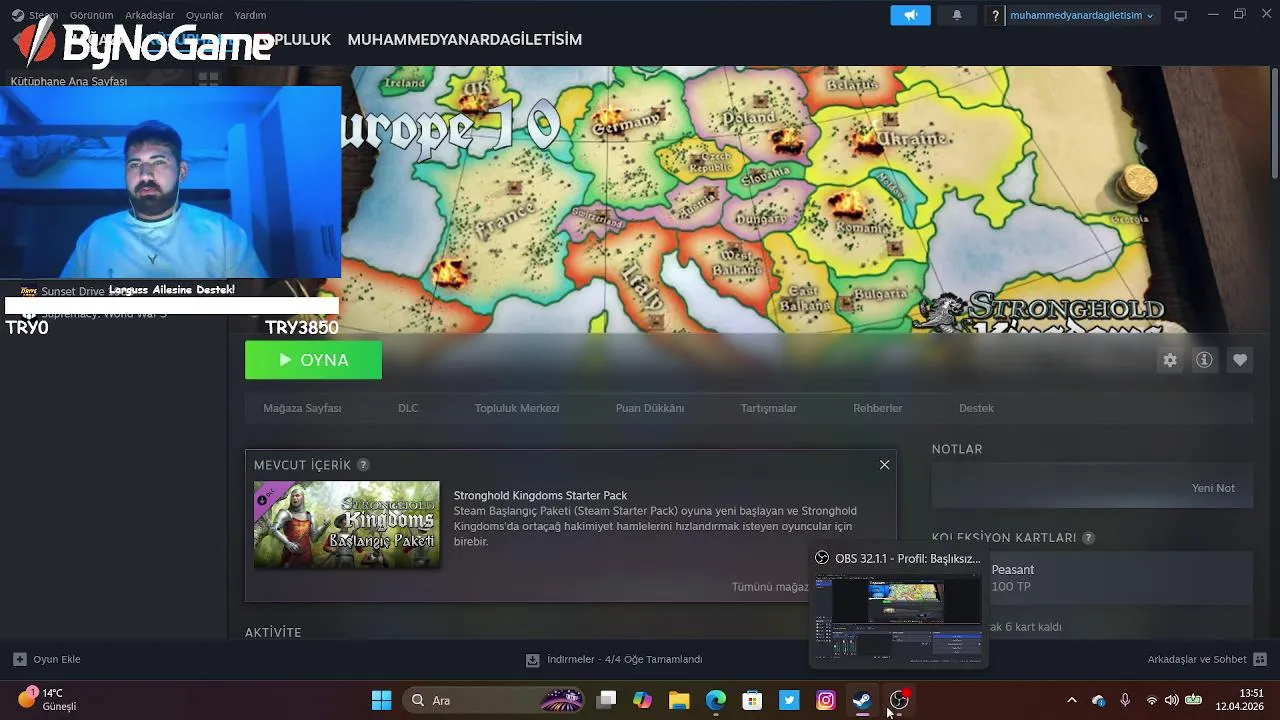1280x720 pixels.
Task: Show hidden system tray icons chevron
Action: point(1072,700)
